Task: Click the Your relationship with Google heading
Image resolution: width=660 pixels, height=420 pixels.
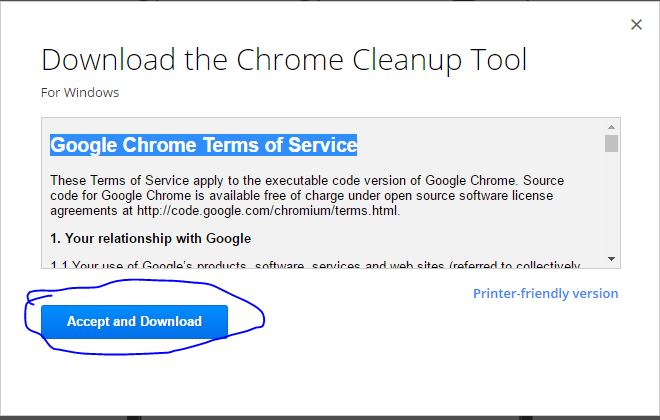Action: (151, 239)
